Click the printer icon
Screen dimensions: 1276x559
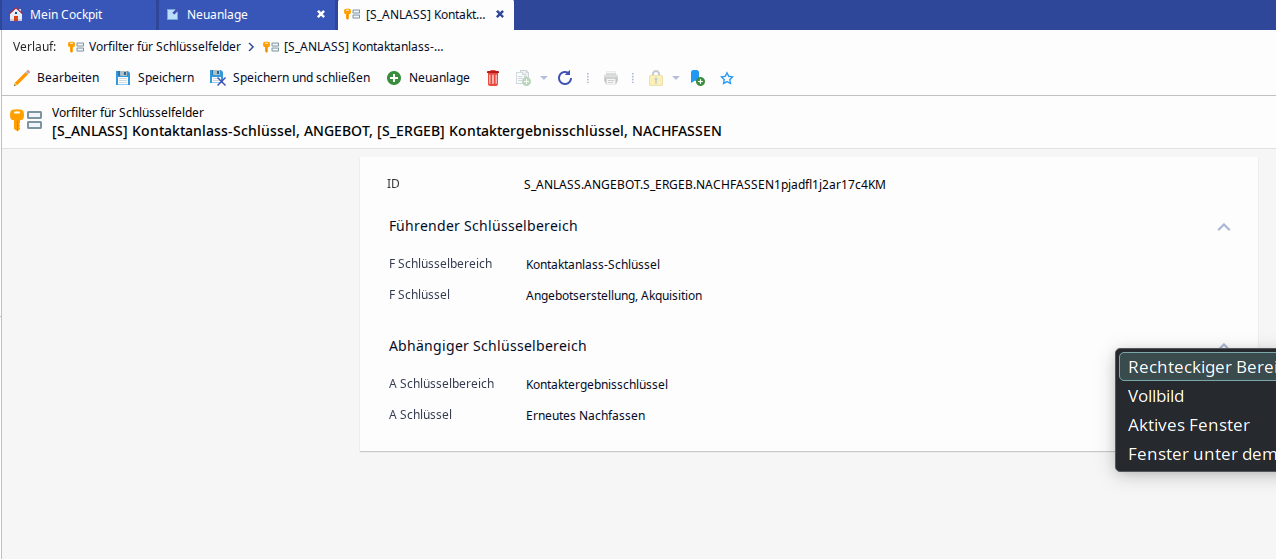[x=611, y=78]
